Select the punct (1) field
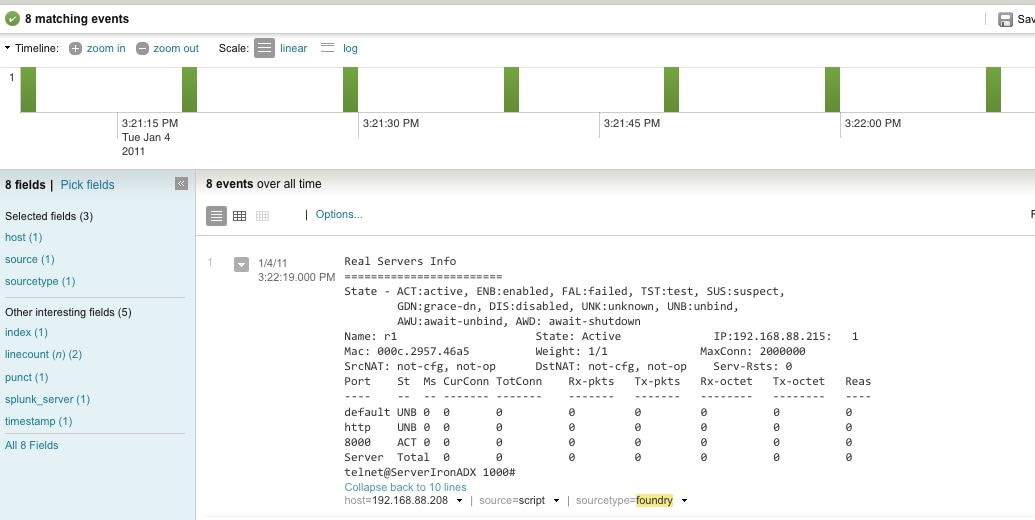1035x520 pixels. [x=26, y=377]
